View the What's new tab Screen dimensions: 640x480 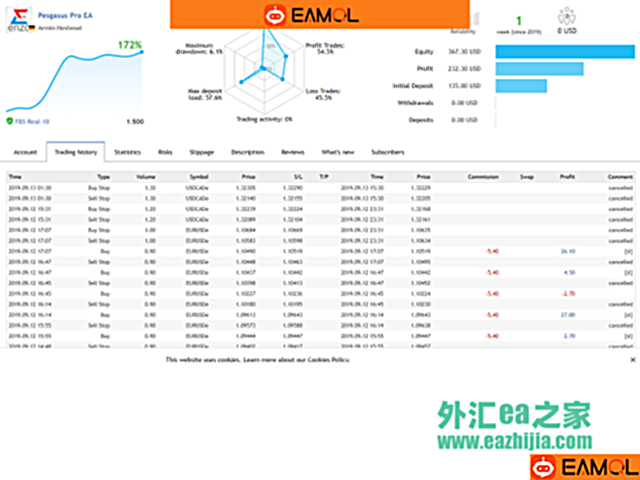pyautogui.click(x=338, y=152)
